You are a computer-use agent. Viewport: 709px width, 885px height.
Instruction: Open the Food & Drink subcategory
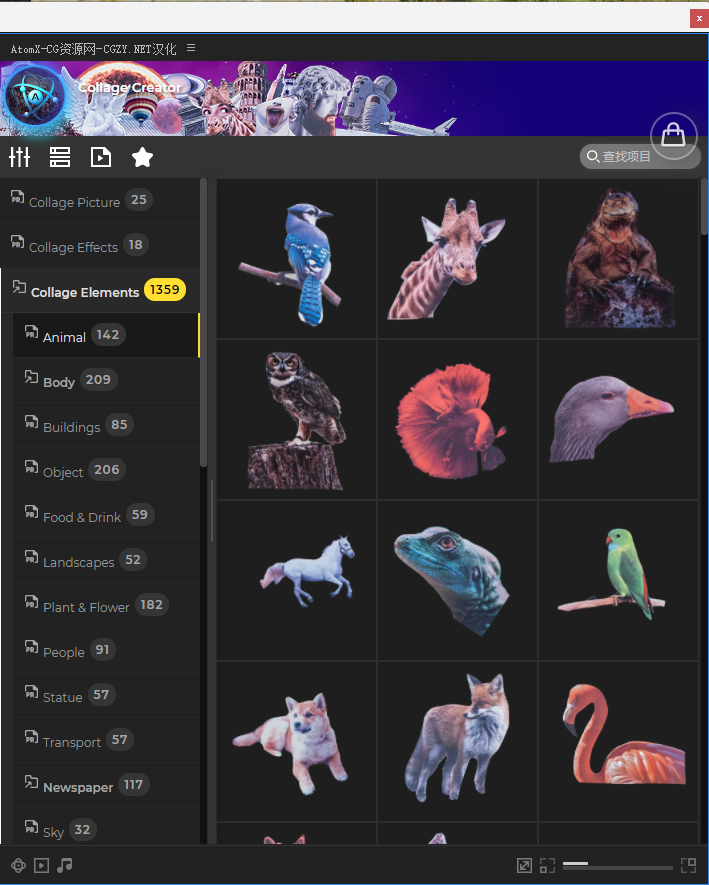pos(106,515)
